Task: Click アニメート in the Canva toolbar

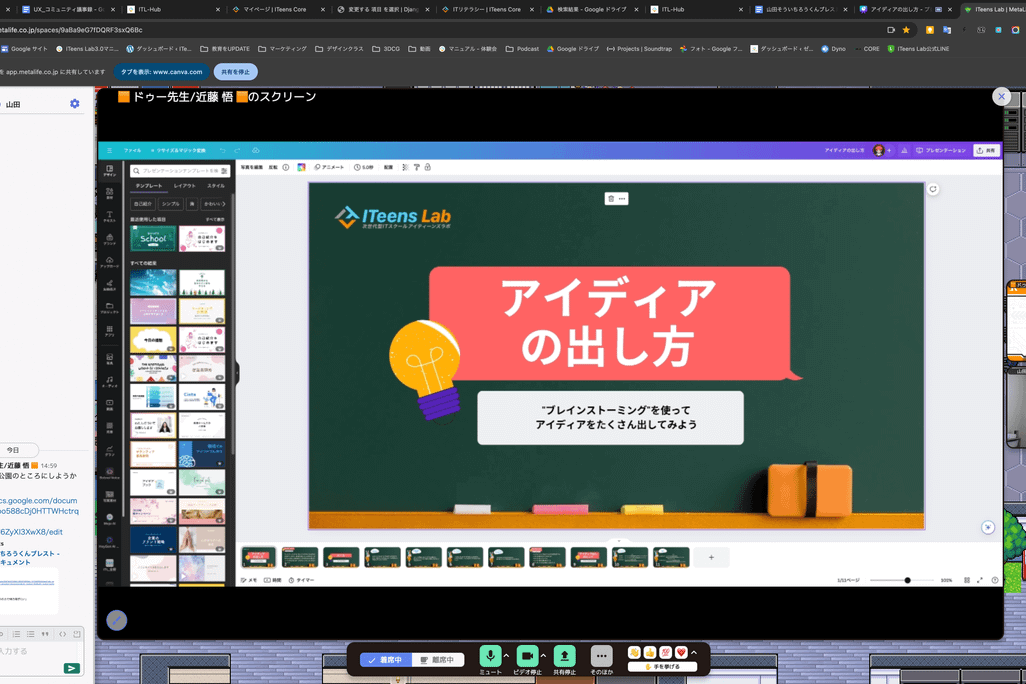Action: tap(329, 168)
